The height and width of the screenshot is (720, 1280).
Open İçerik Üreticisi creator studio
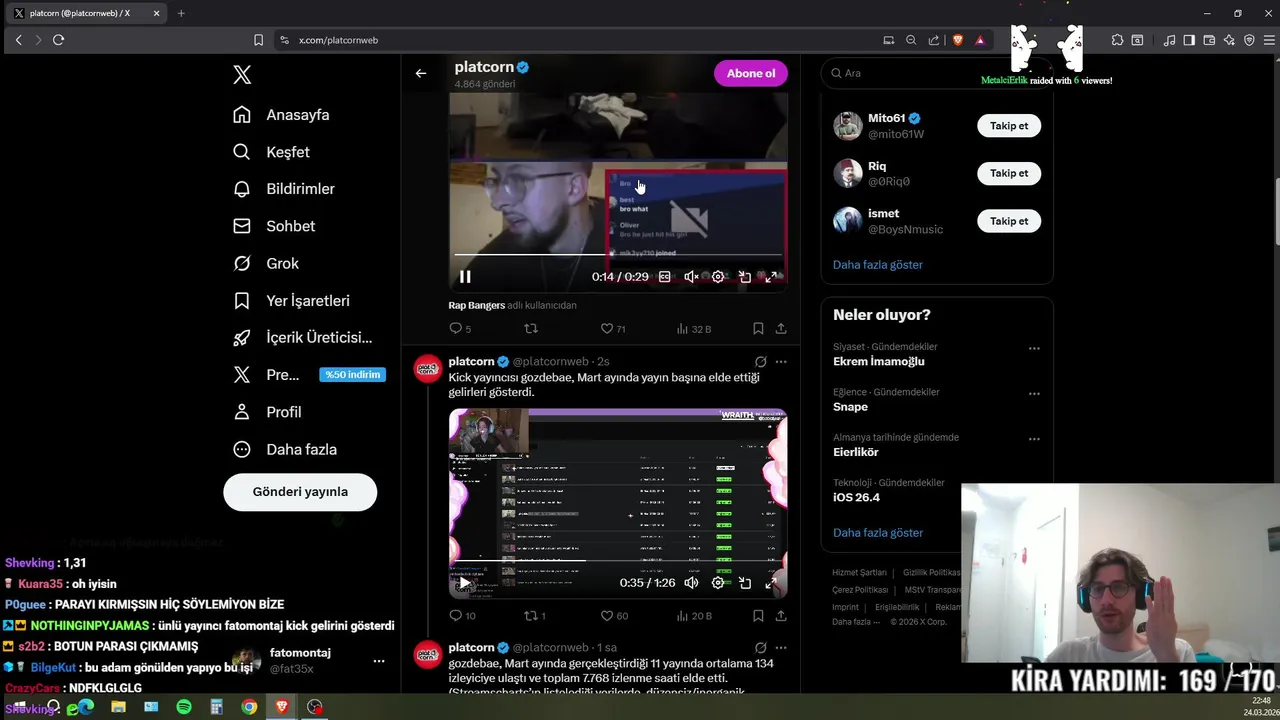(x=302, y=338)
